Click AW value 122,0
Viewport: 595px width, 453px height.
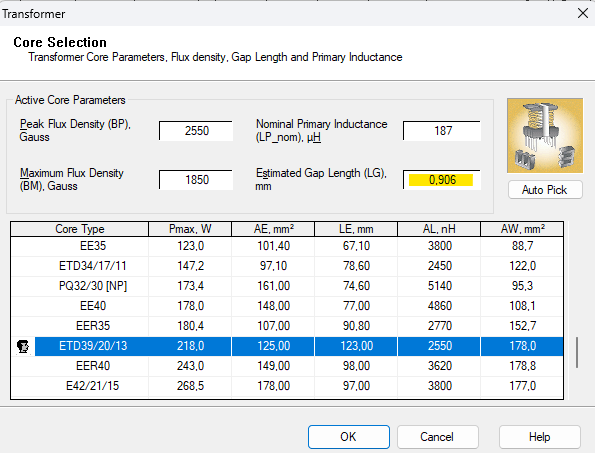coord(523,266)
